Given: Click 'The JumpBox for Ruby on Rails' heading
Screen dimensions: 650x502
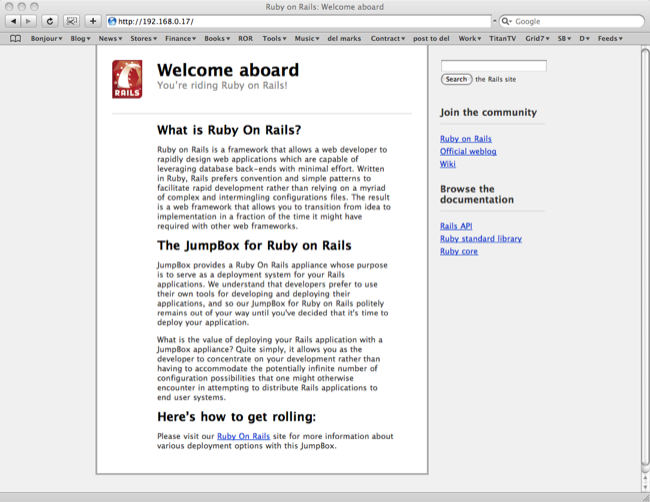Looking at the screenshot, I should (254, 245).
